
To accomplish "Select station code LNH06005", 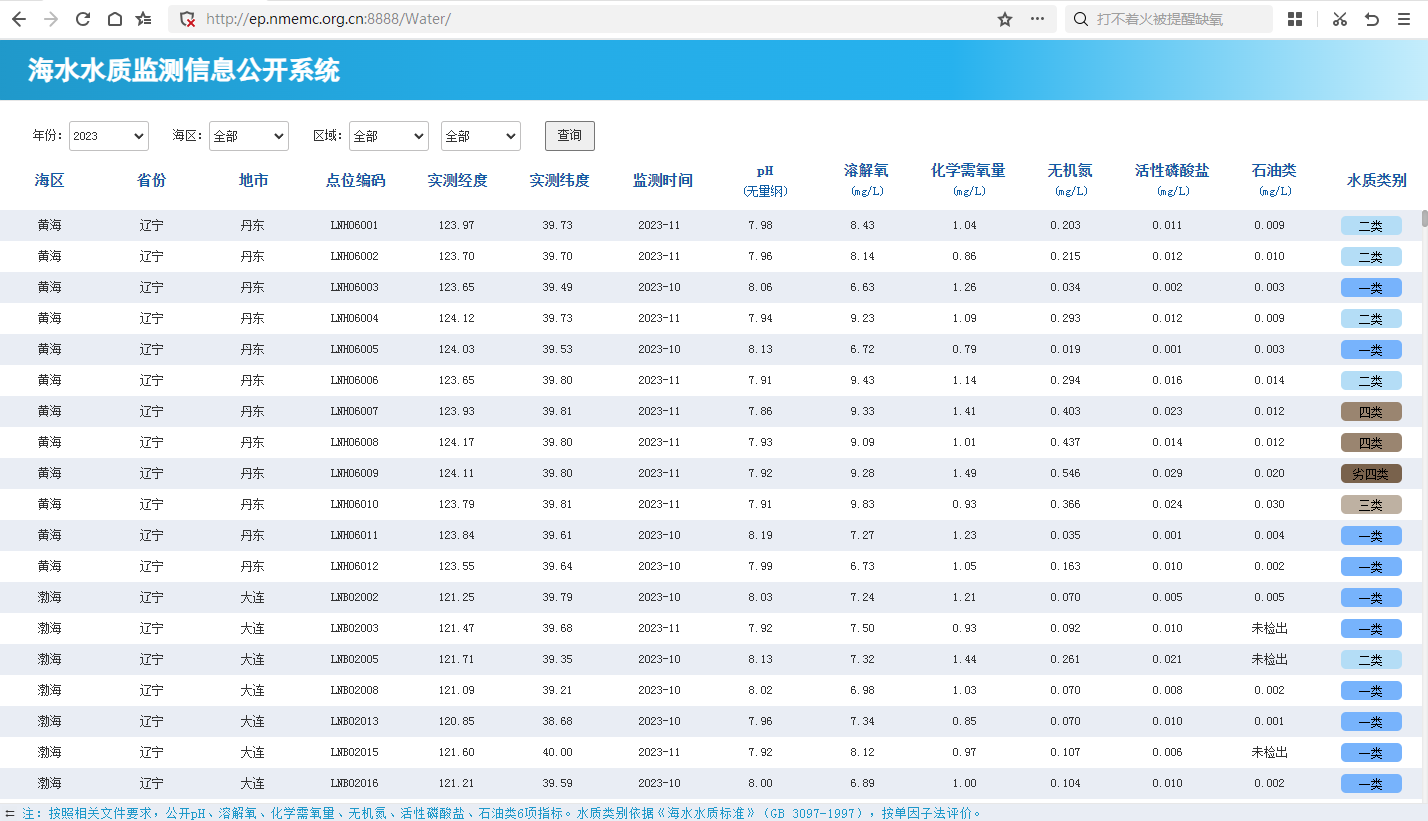I will tap(355, 349).
